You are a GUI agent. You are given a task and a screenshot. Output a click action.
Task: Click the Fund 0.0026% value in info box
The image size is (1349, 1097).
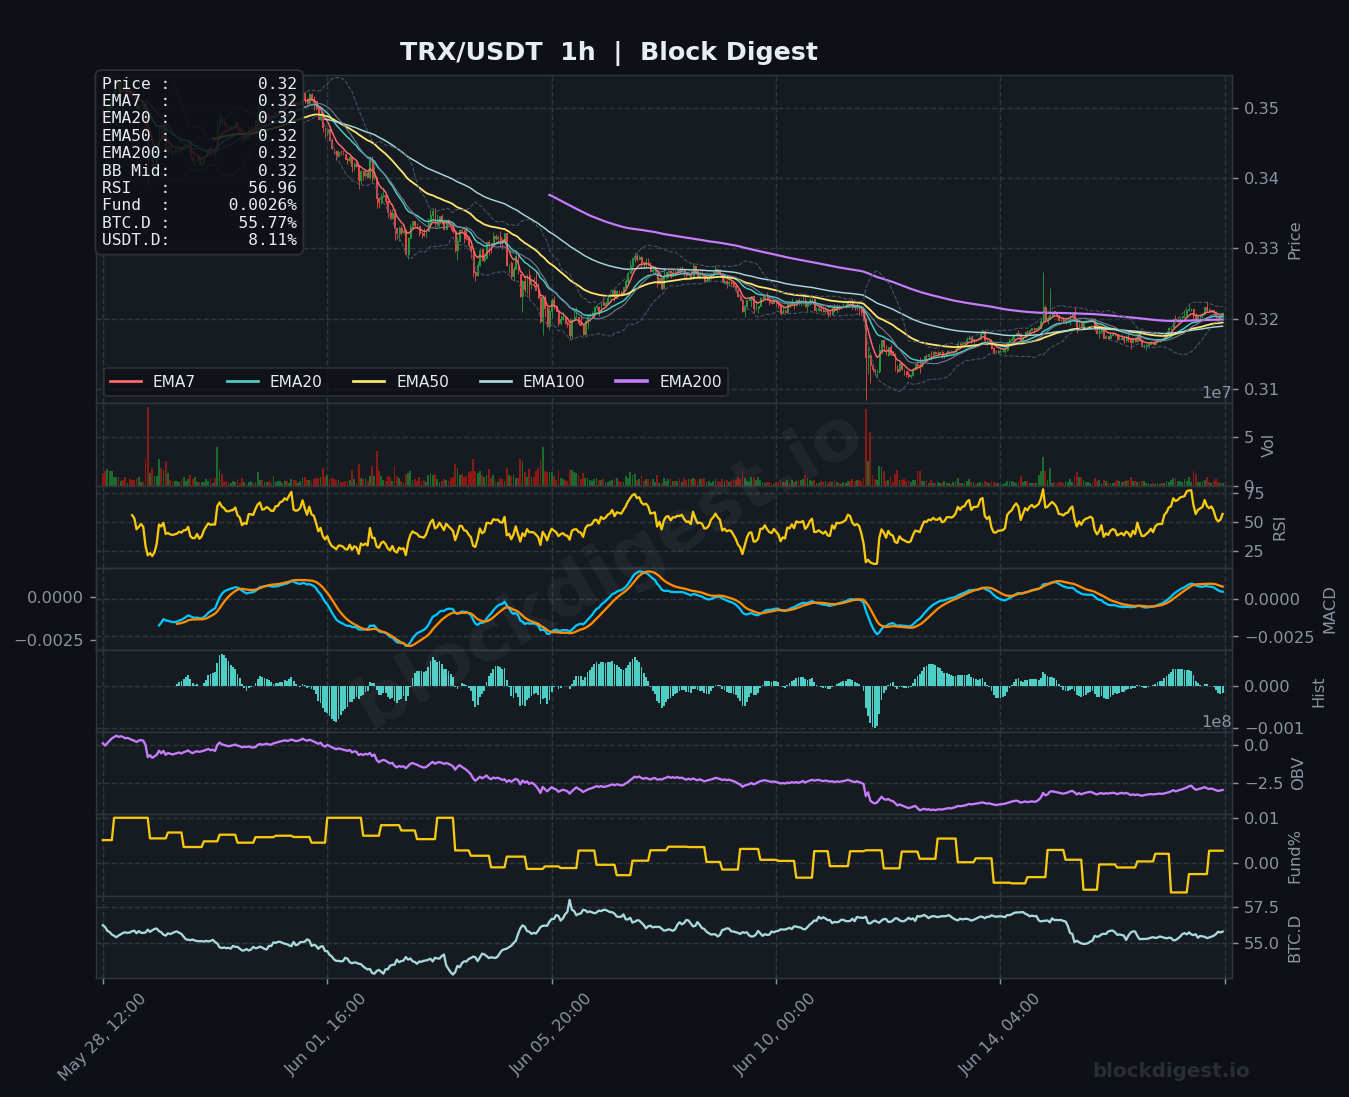click(262, 205)
